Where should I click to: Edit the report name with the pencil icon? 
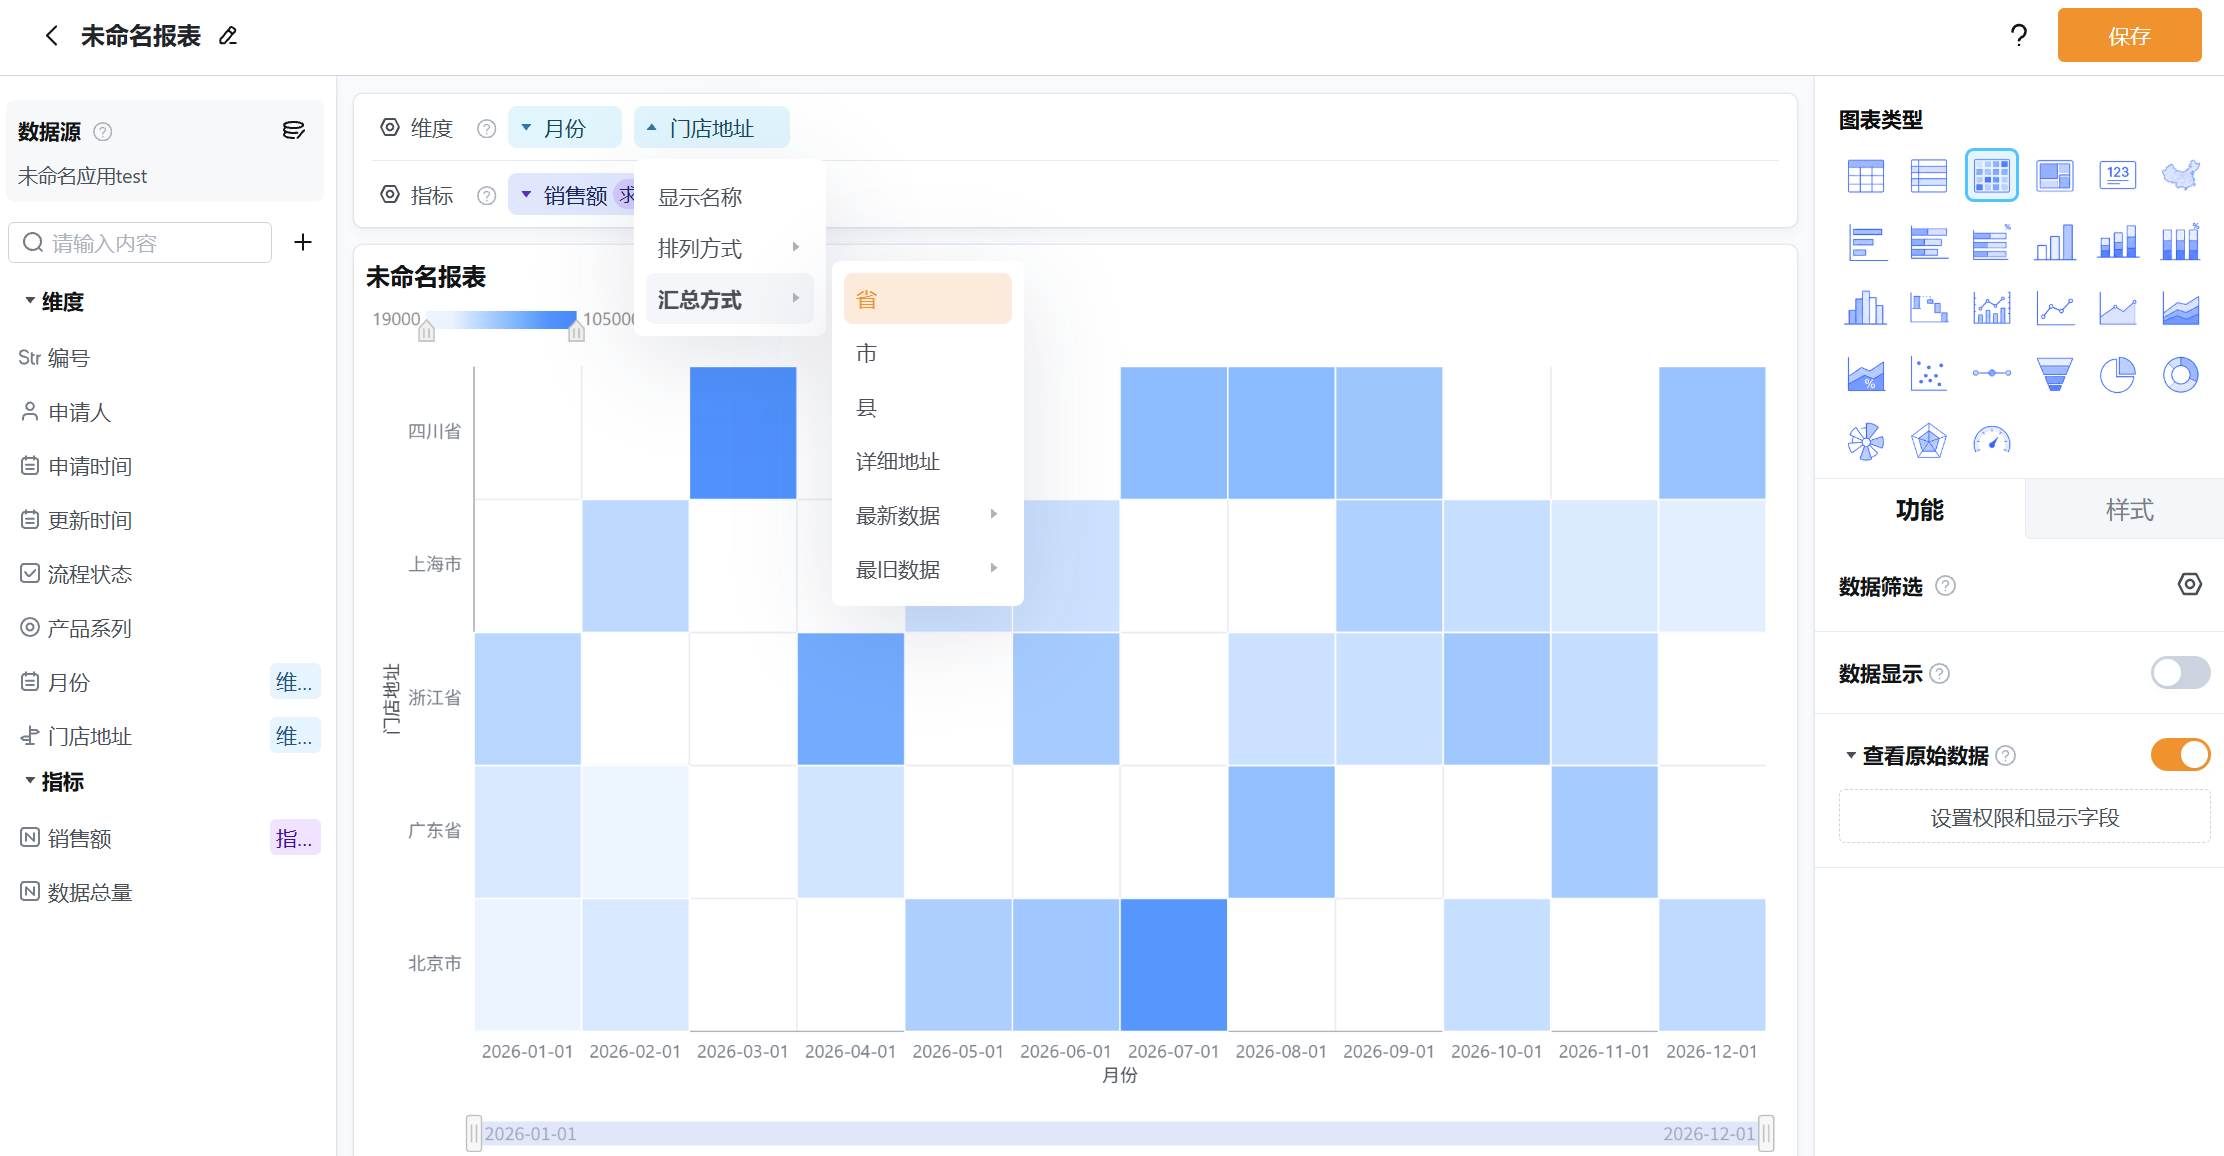(x=228, y=36)
